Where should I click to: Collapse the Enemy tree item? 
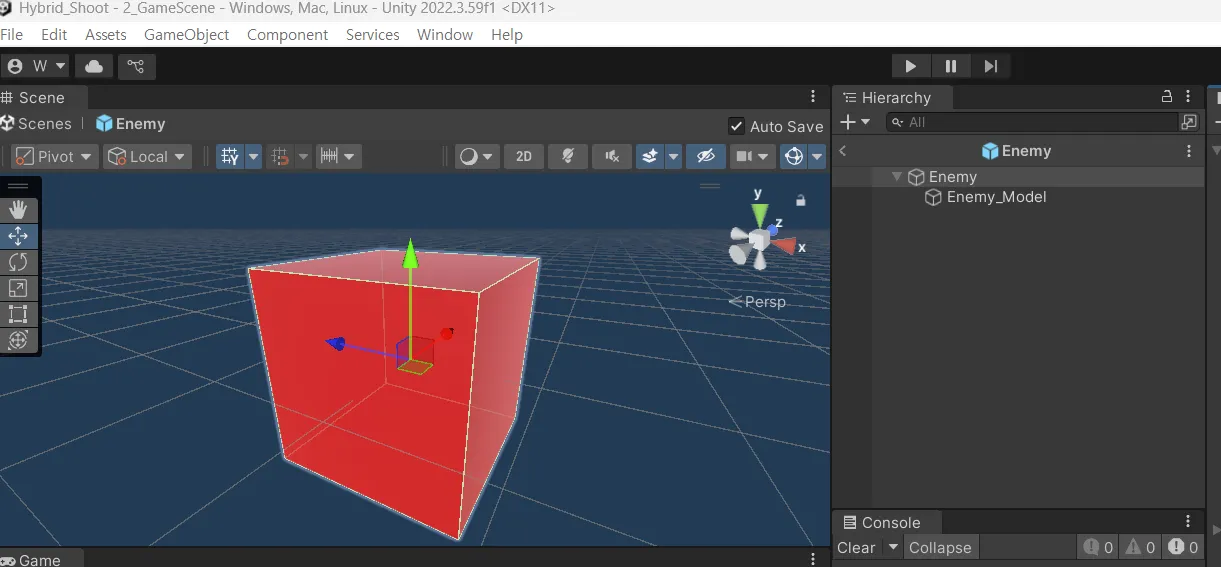point(897,177)
